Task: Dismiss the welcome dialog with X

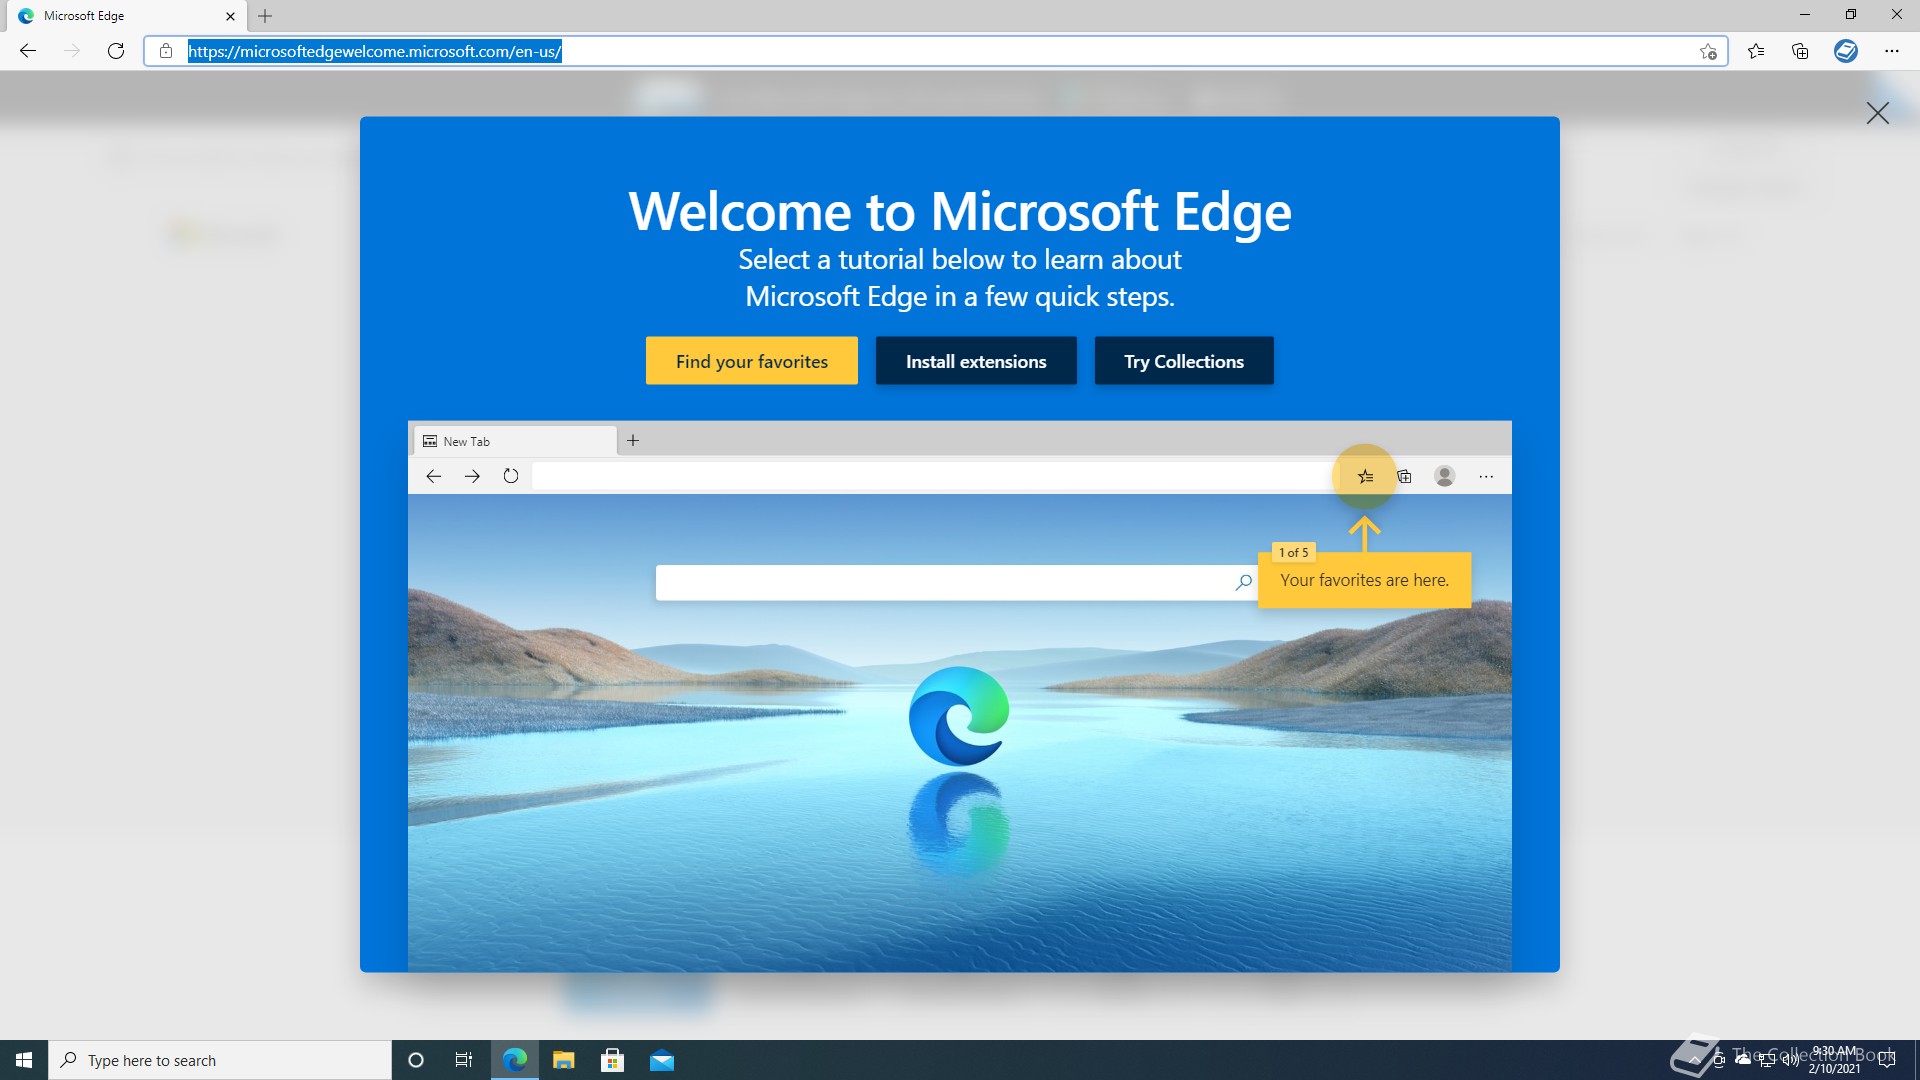Action: [1878, 113]
